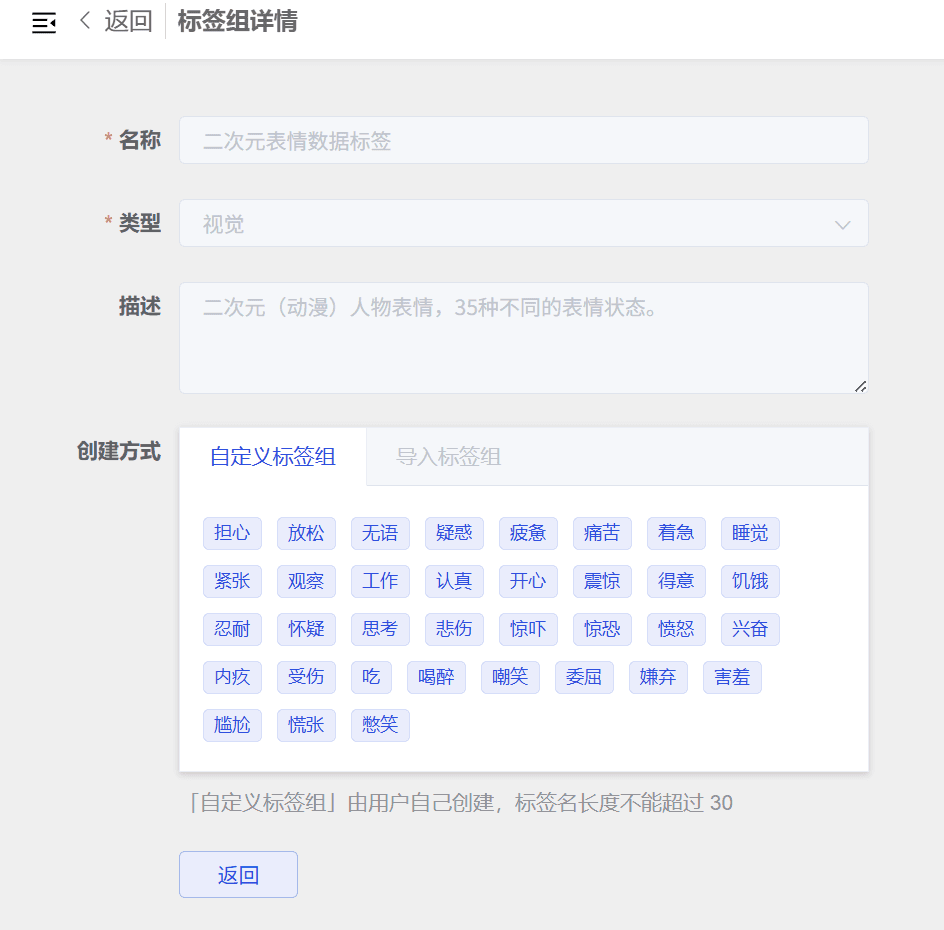Switch to 自定义标签组 tab

pyautogui.click(x=272, y=457)
